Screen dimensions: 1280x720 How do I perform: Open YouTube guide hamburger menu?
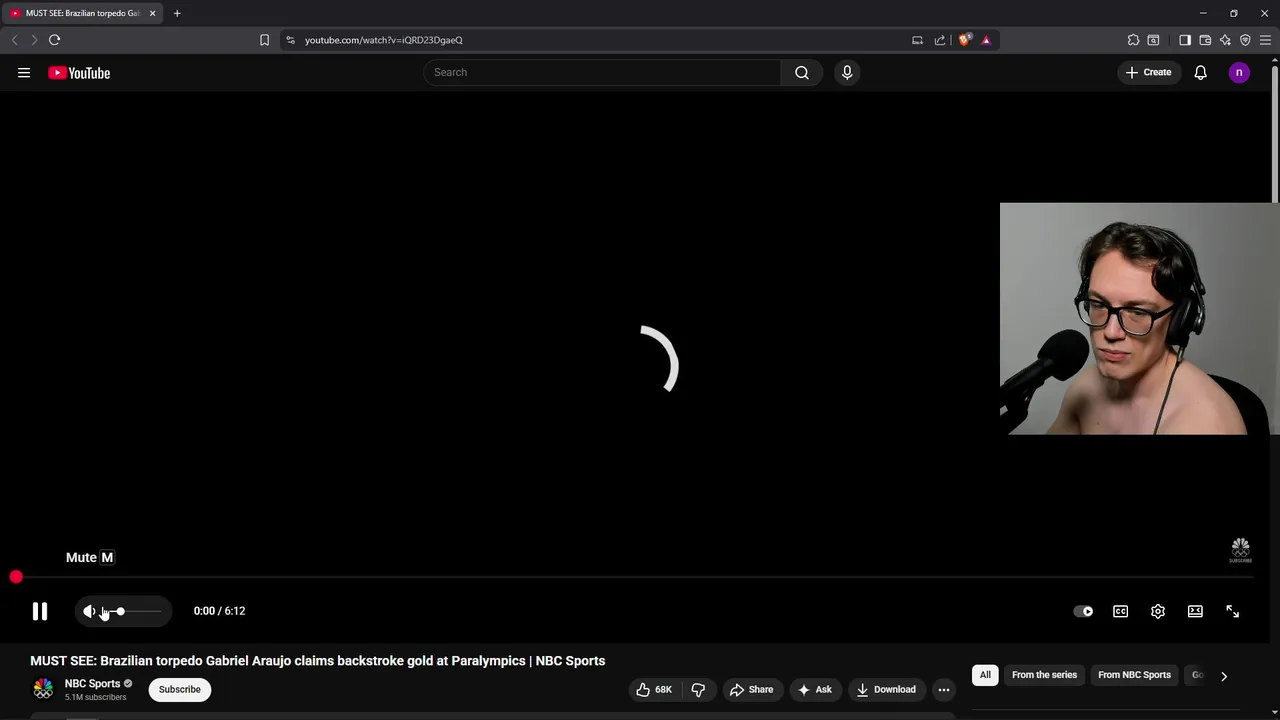(x=24, y=72)
